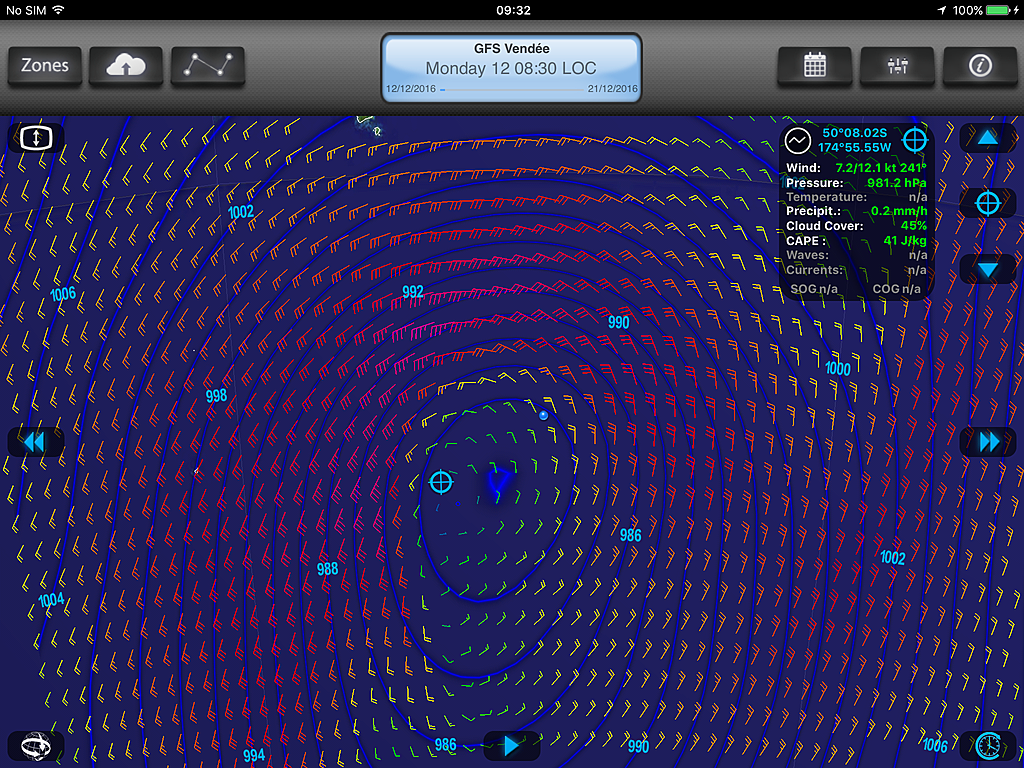Tap the 994 isobar label

pos(253,756)
